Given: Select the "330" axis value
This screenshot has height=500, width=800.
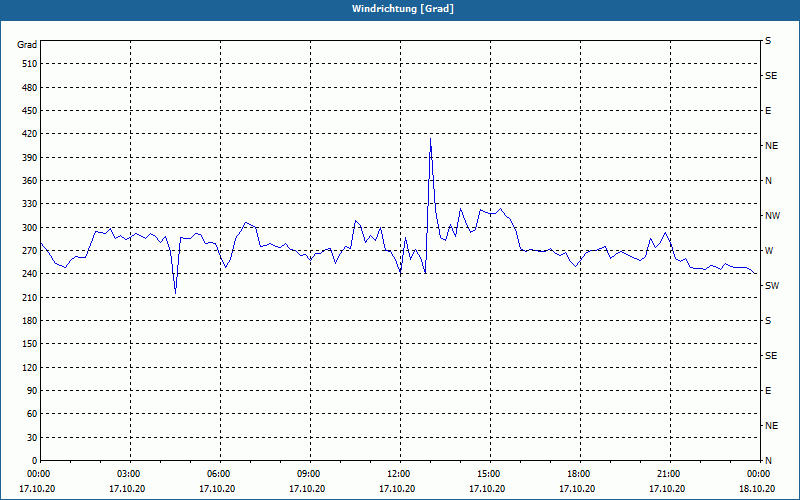Looking at the screenshot, I should [x=30, y=204].
